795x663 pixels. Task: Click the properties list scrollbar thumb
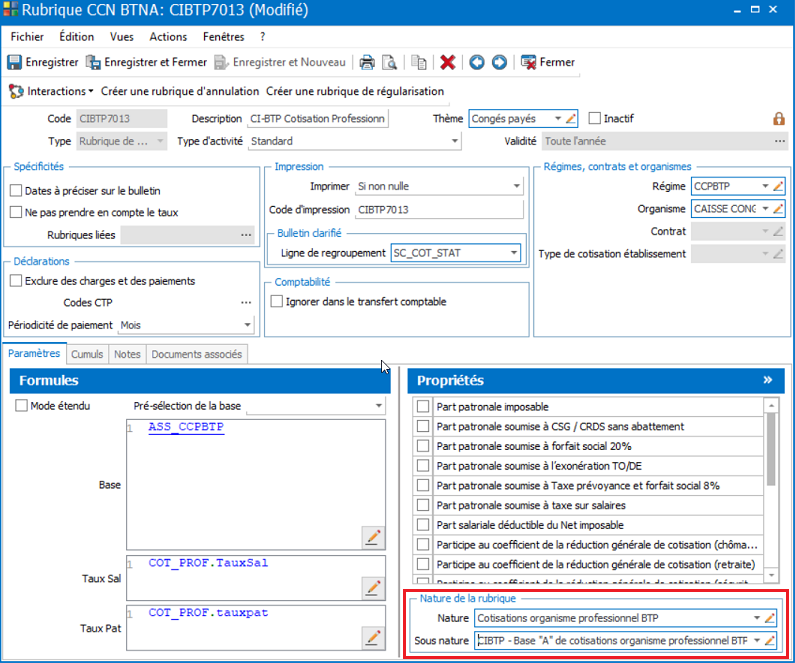(771, 449)
